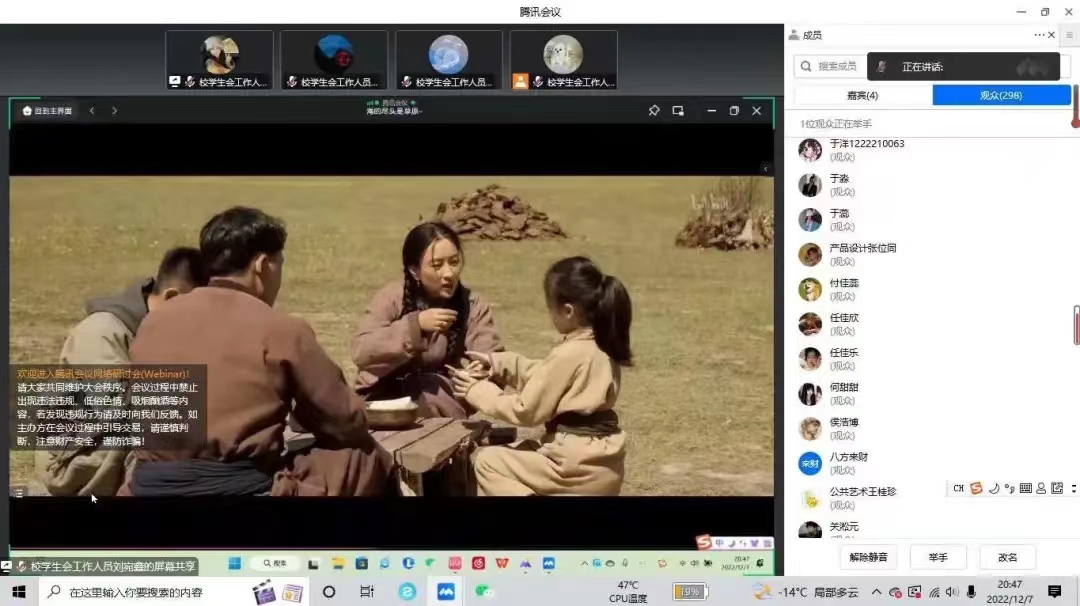Click the list icon at video bottom-left
The height and width of the screenshot is (606, 1080).
(19, 492)
